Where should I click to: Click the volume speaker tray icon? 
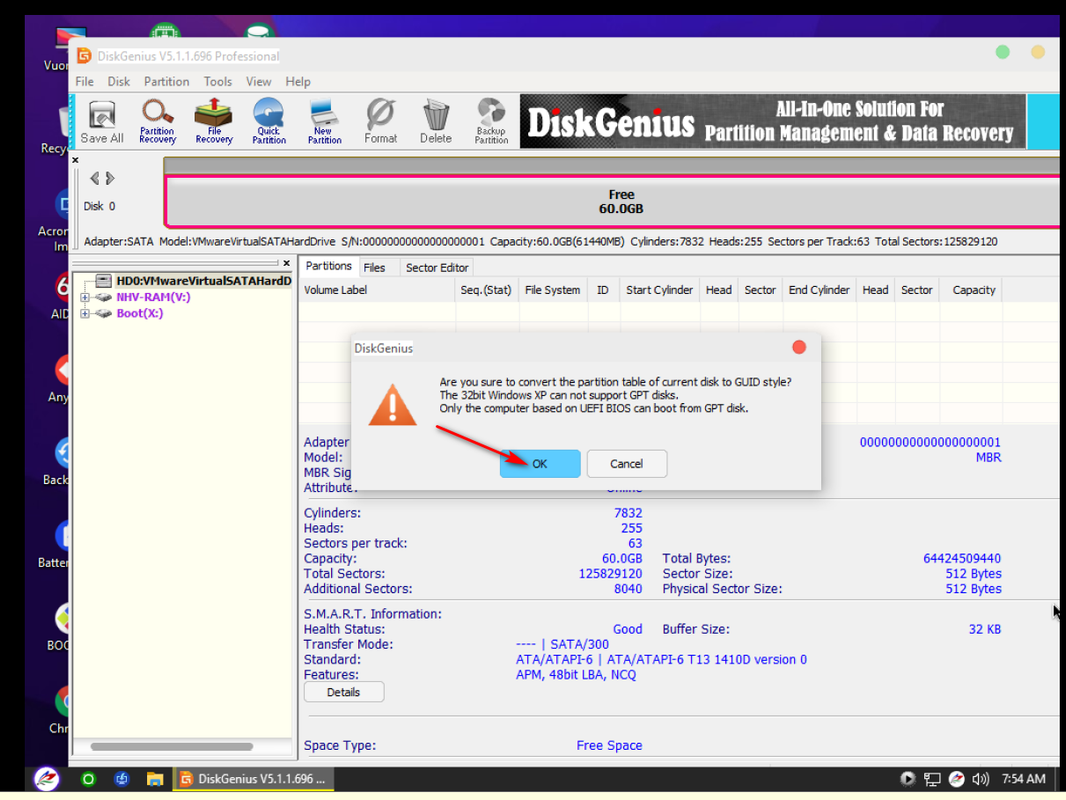(980, 779)
